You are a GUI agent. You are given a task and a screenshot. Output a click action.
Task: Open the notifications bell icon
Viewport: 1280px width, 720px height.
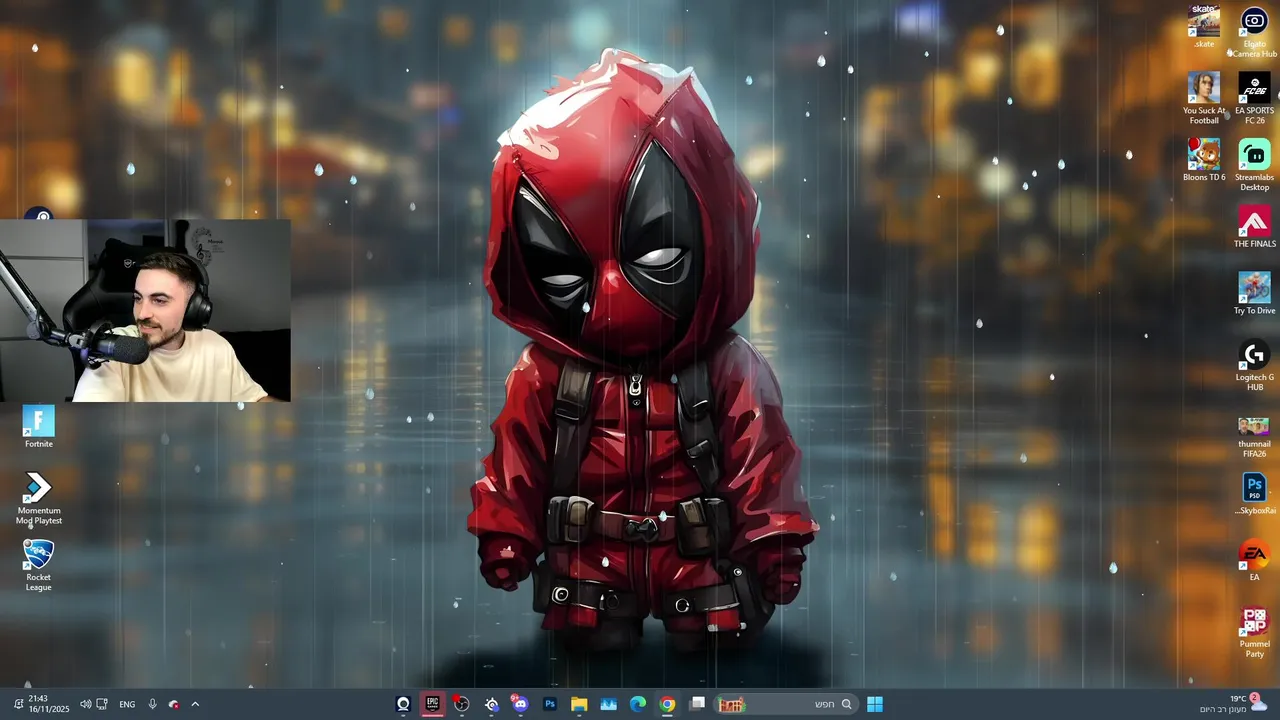(17, 704)
